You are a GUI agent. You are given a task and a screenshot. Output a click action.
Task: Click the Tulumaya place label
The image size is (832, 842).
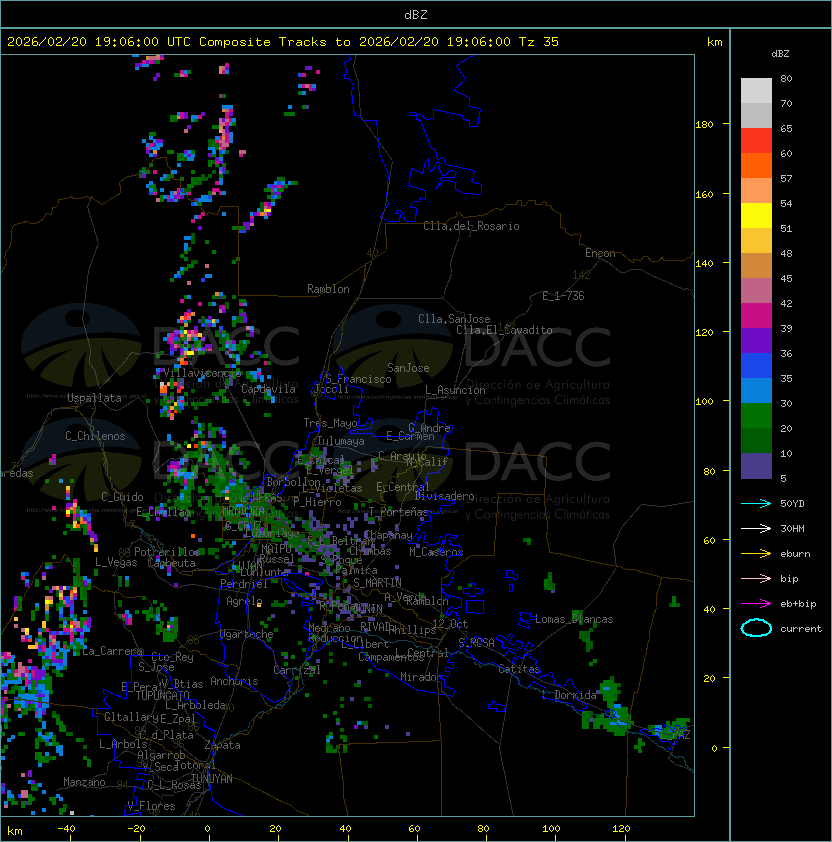pos(341,441)
